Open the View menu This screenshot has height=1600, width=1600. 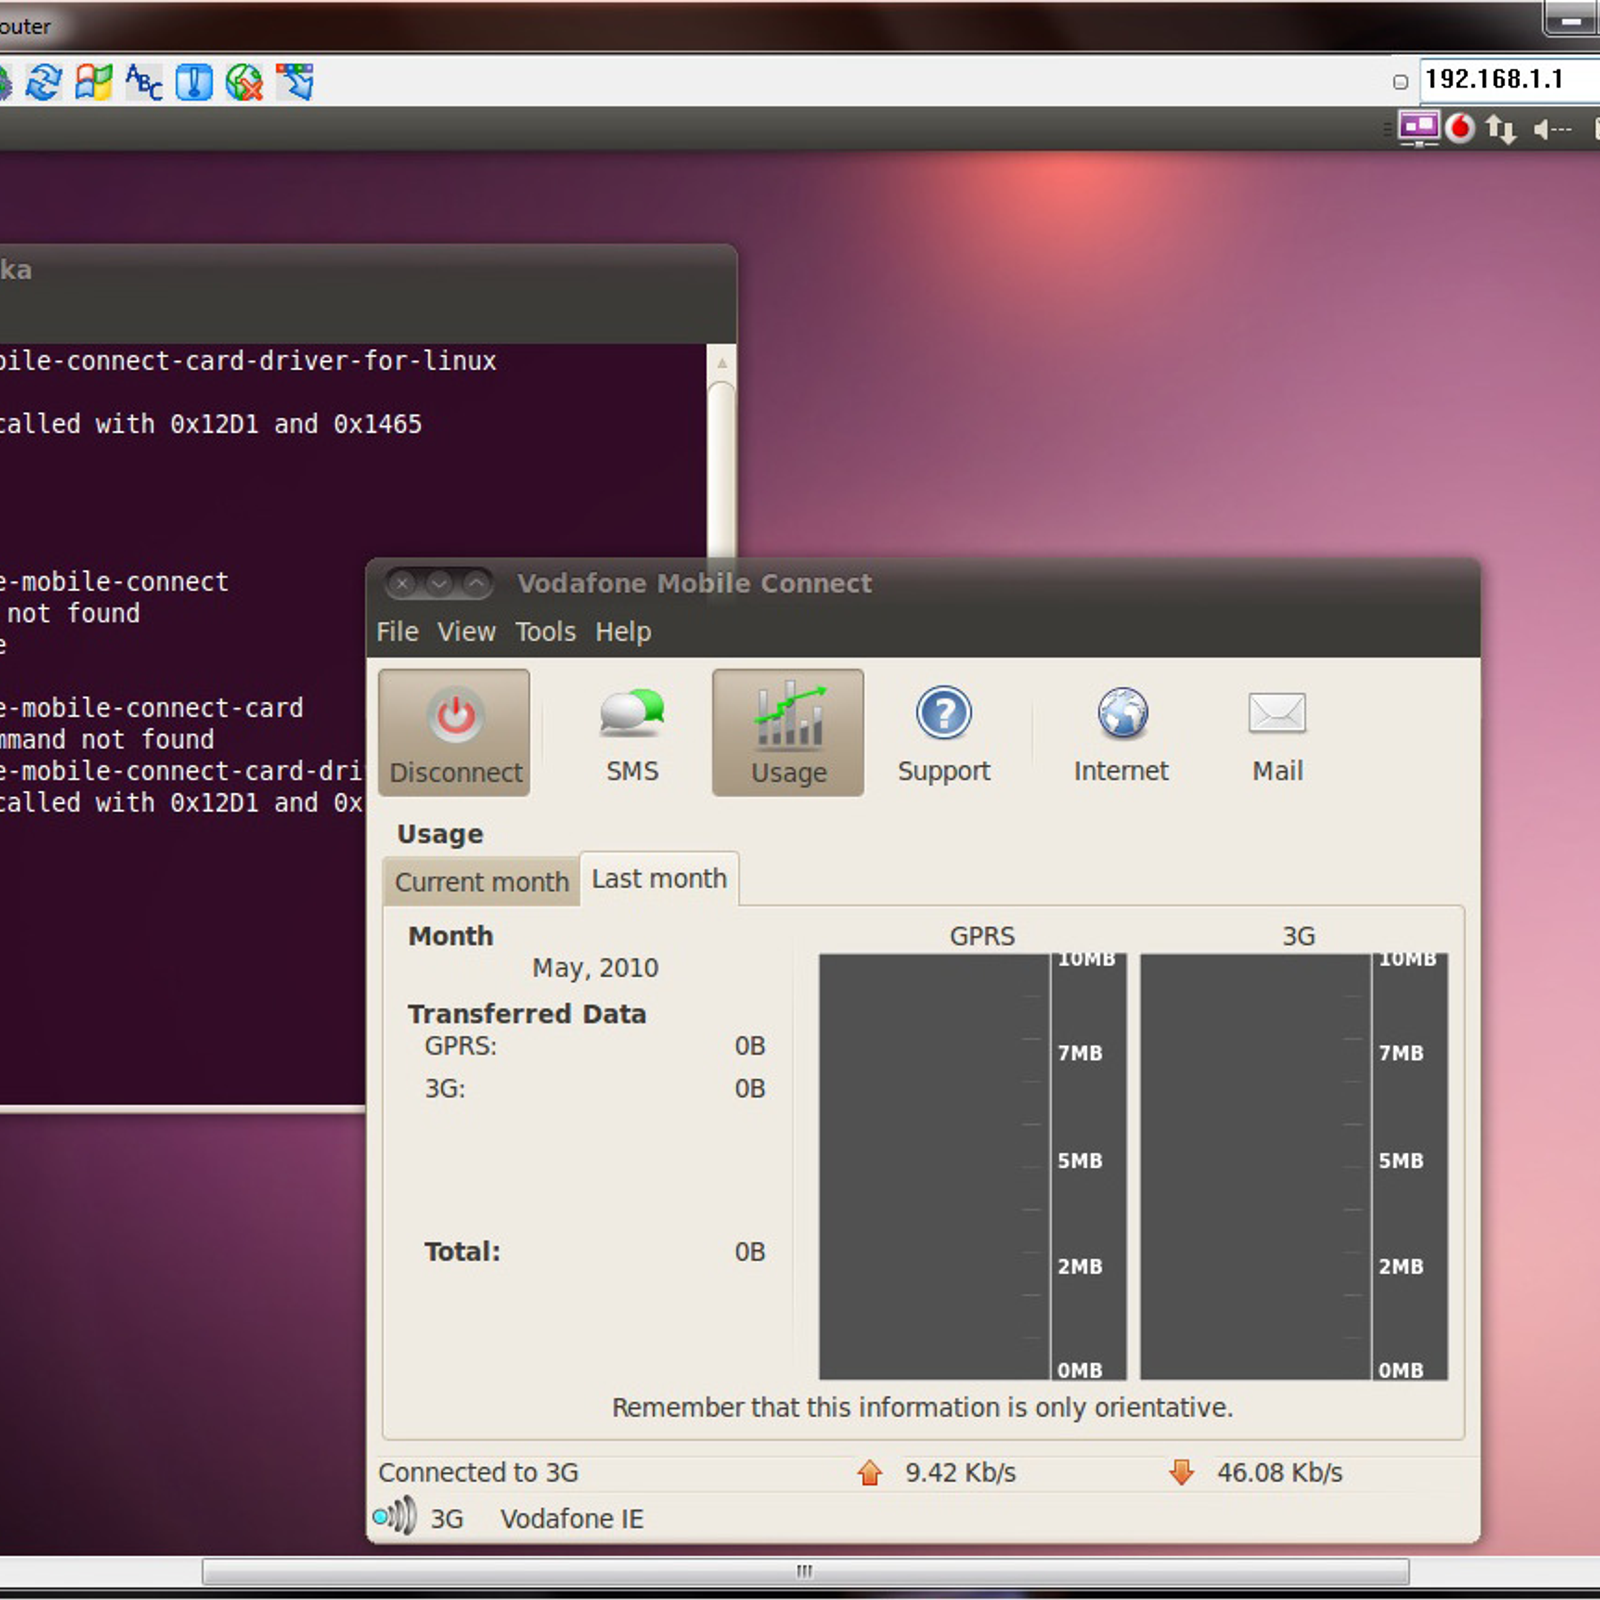(x=466, y=632)
